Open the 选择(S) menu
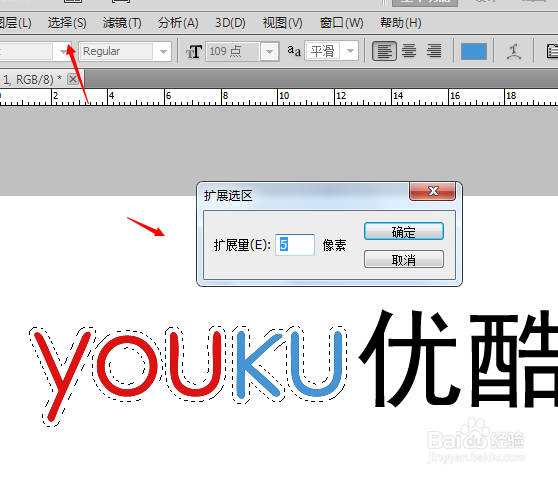 pos(67,23)
